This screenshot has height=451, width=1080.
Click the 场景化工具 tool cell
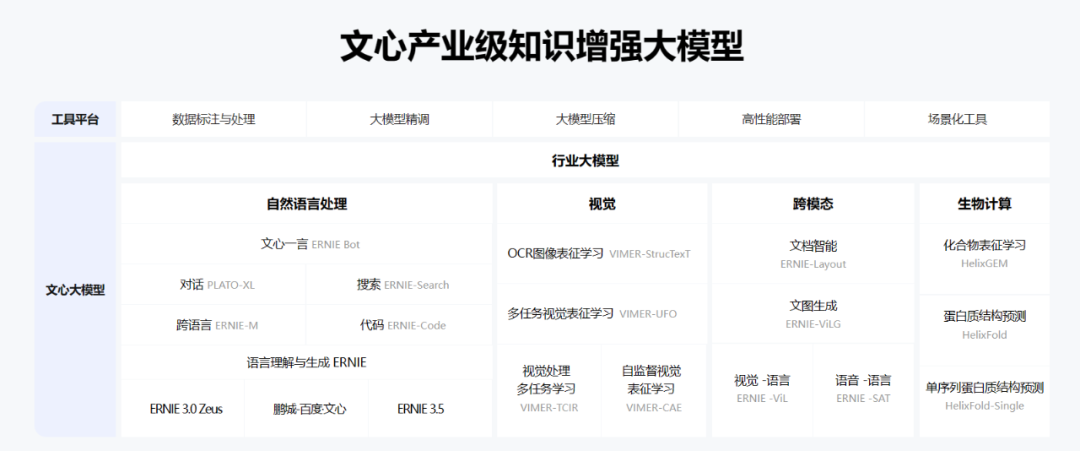957,119
